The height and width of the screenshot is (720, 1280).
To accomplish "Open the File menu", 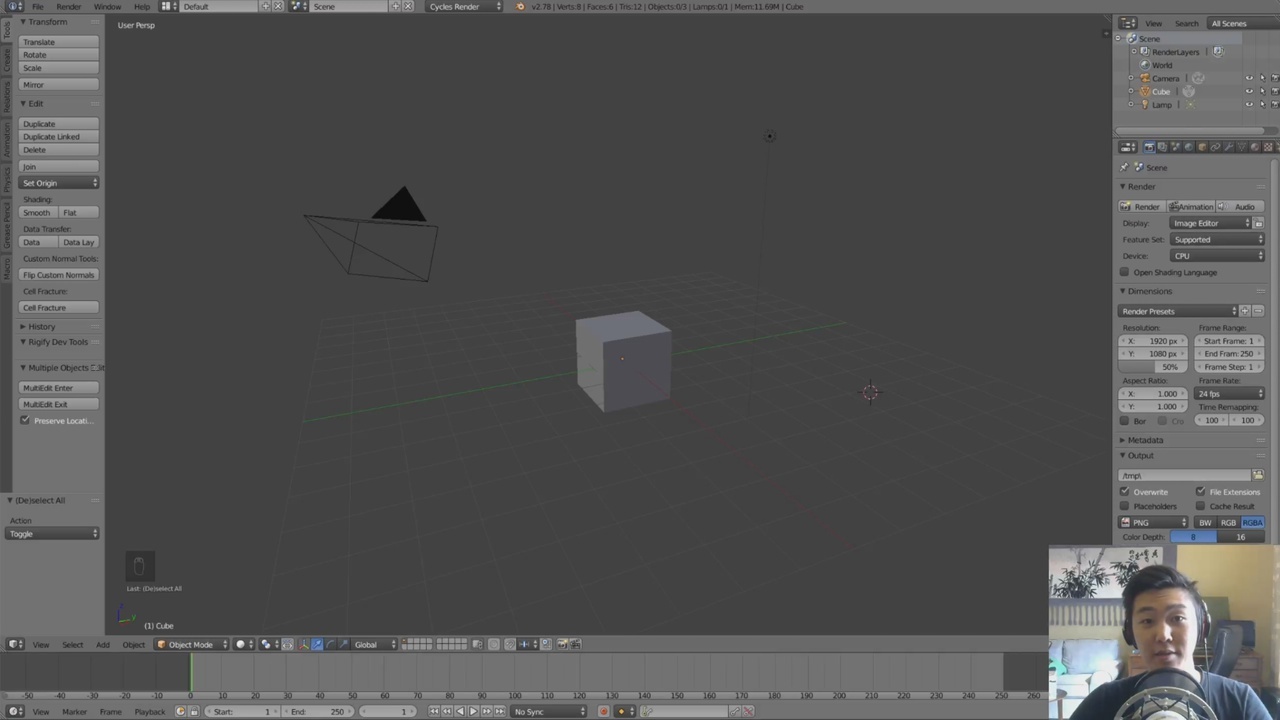I will pos(37,7).
